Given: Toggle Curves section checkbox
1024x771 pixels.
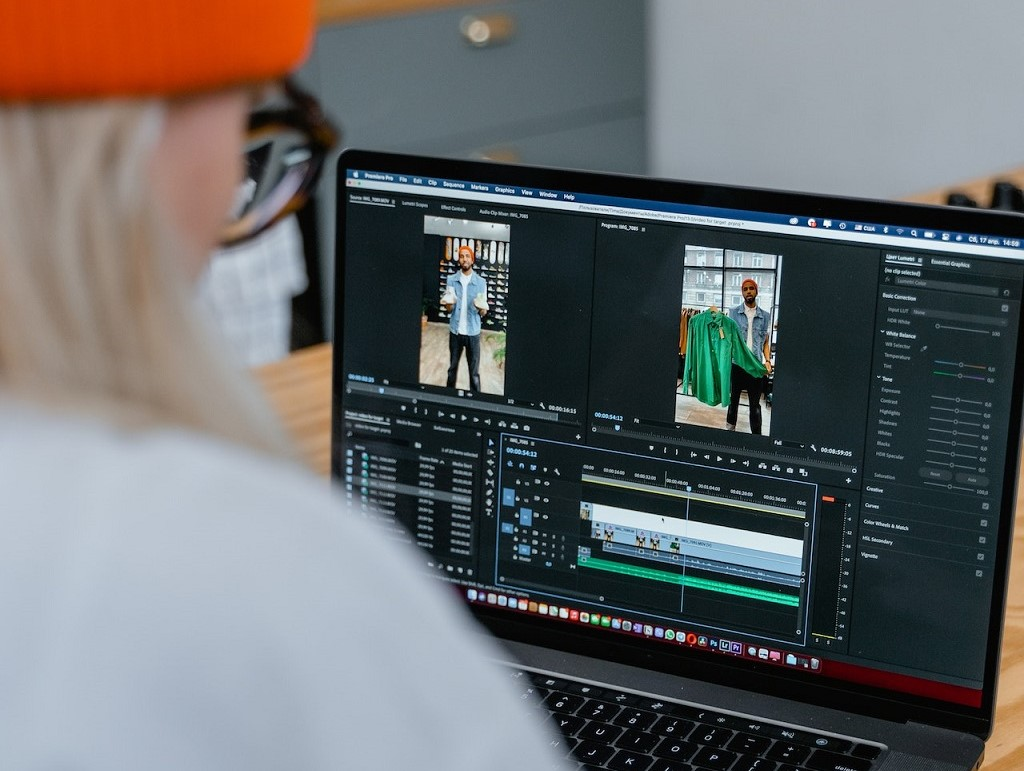Looking at the screenshot, I should click(984, 523).
